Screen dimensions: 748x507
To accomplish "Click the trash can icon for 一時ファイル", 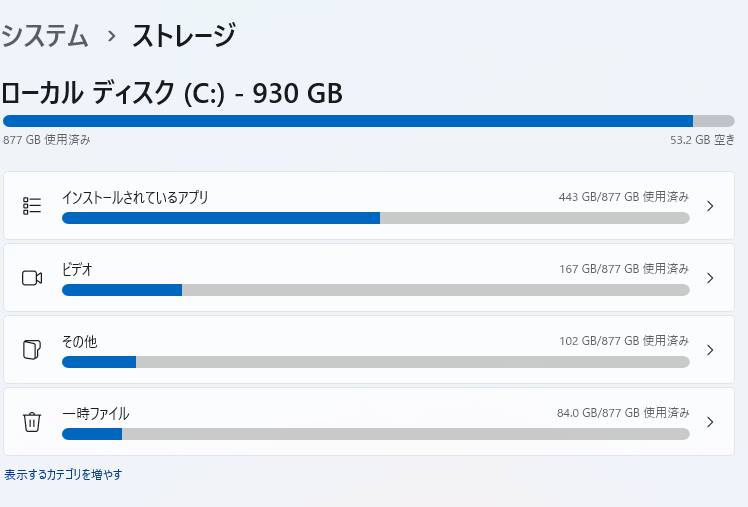I will click(x=32, y=422).
